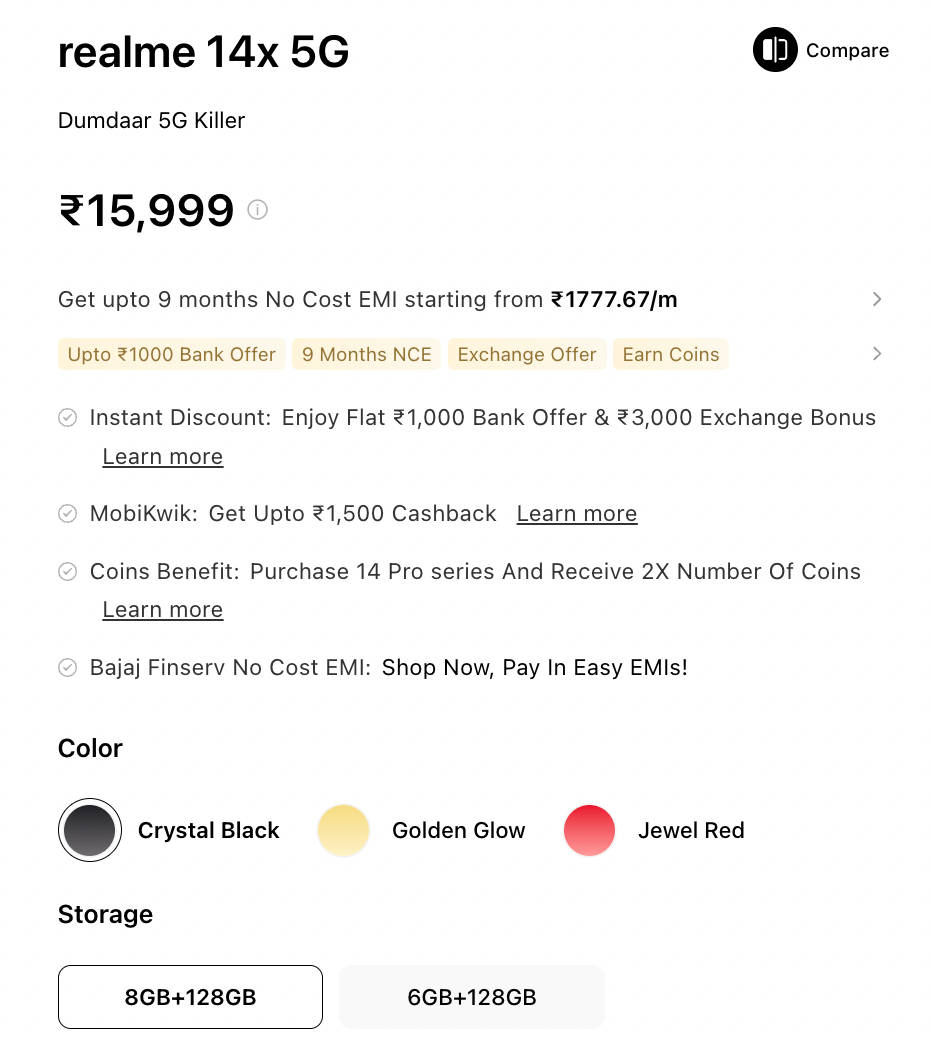Follow Learn more under Coins Benefit
Screen dimensions: 930x1046
(163, 610)
